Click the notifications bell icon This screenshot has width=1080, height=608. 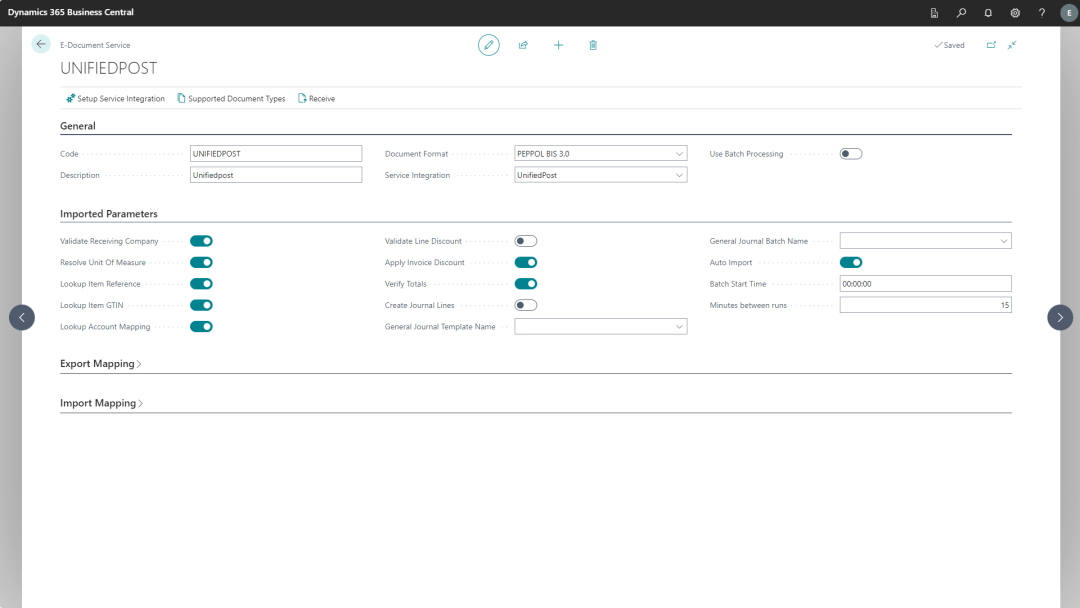(x=988, y=13)
